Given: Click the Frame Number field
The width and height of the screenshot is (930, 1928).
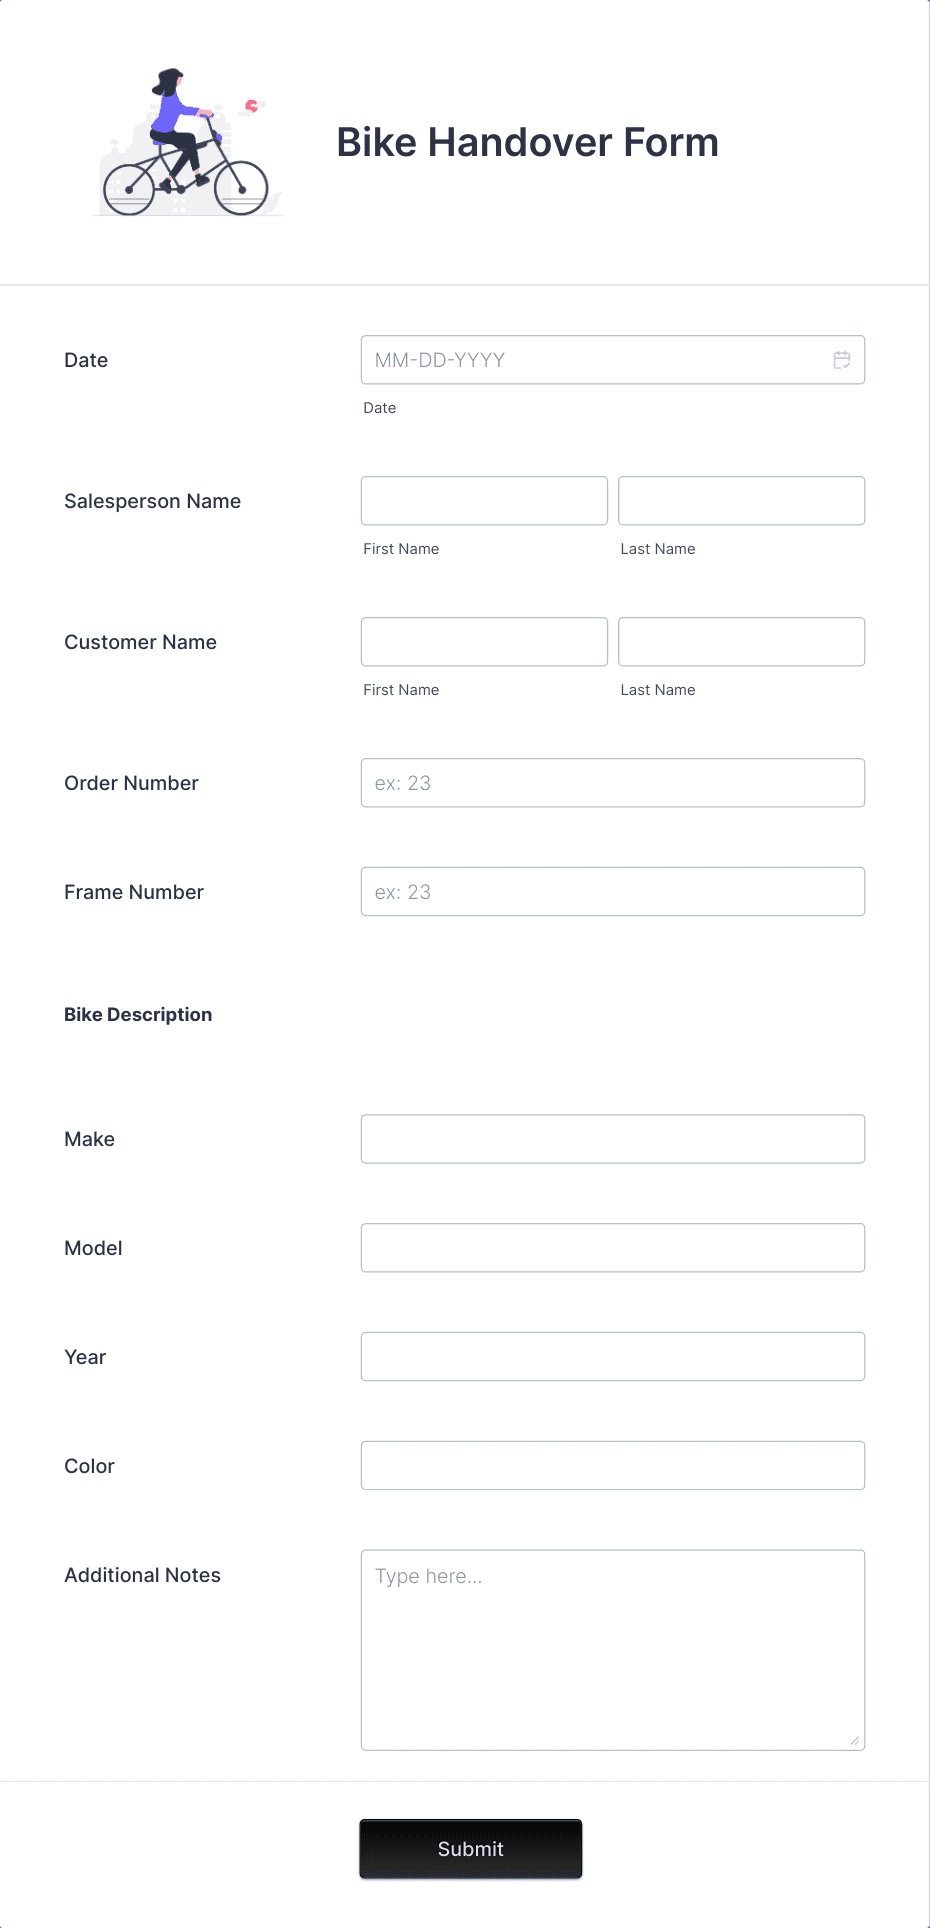Looking at the screenshot, I should tap(612, 891).
